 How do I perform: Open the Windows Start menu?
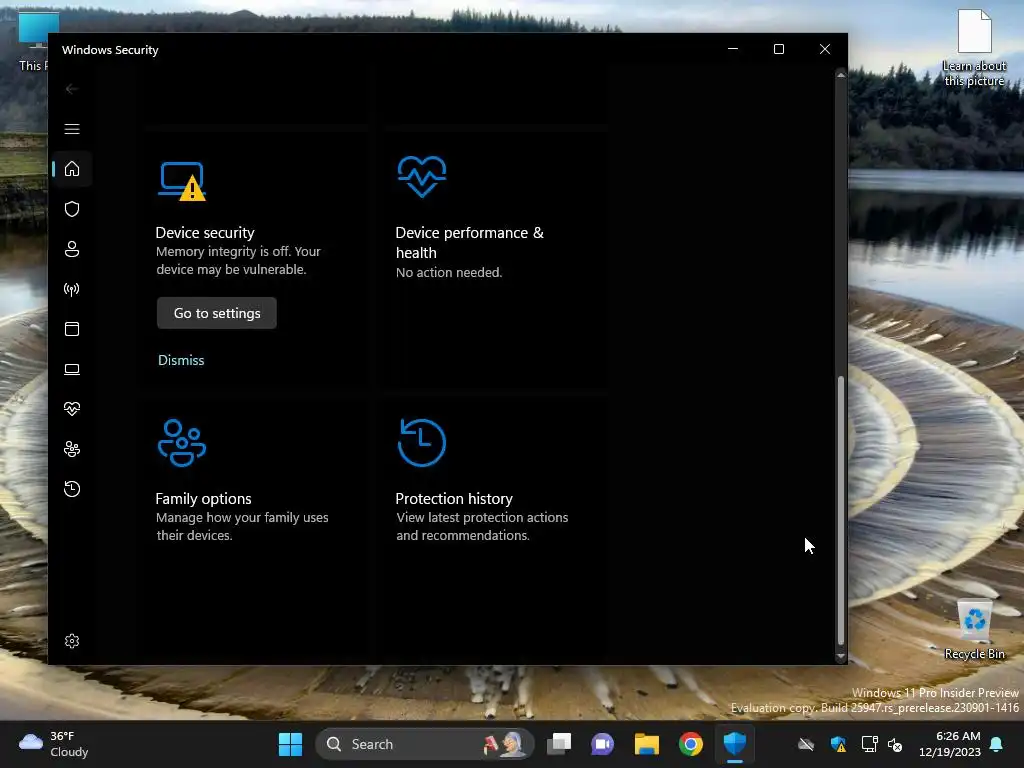(290, 744)
